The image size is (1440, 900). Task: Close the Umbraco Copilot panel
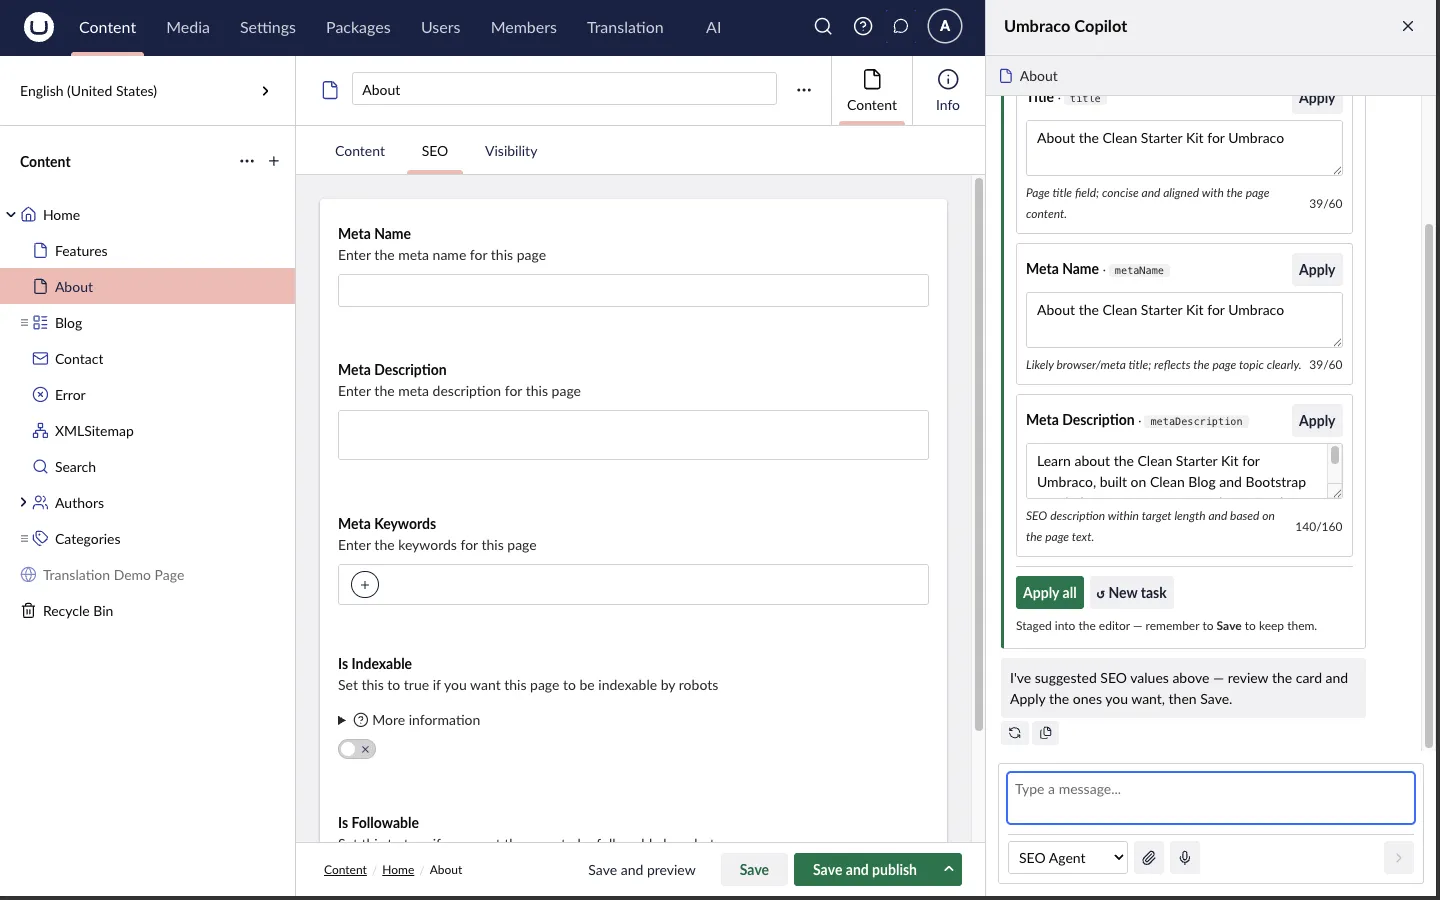pos(1408,26)
